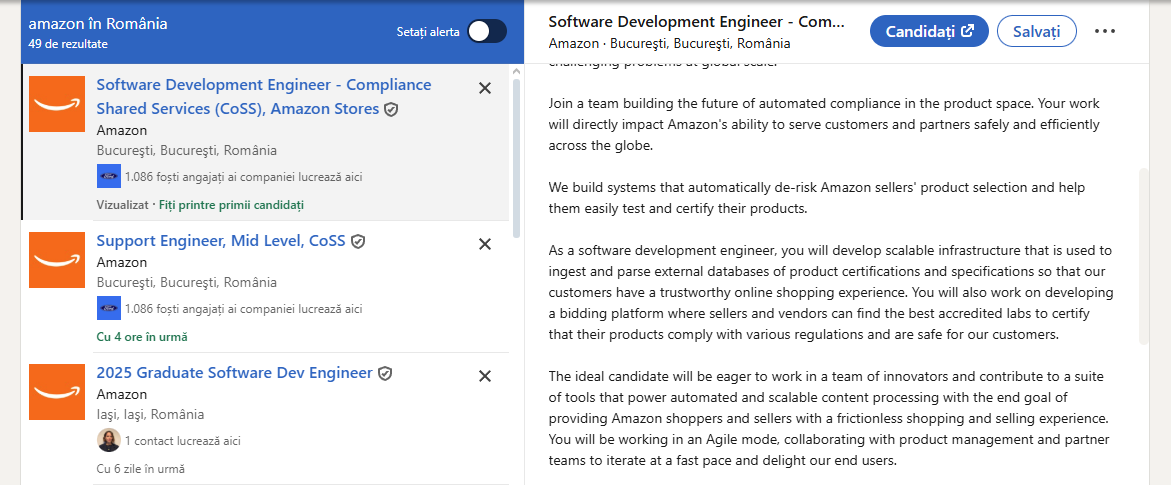
Task: Click 'Iași, Iași, România' location text
Action: 150,414
